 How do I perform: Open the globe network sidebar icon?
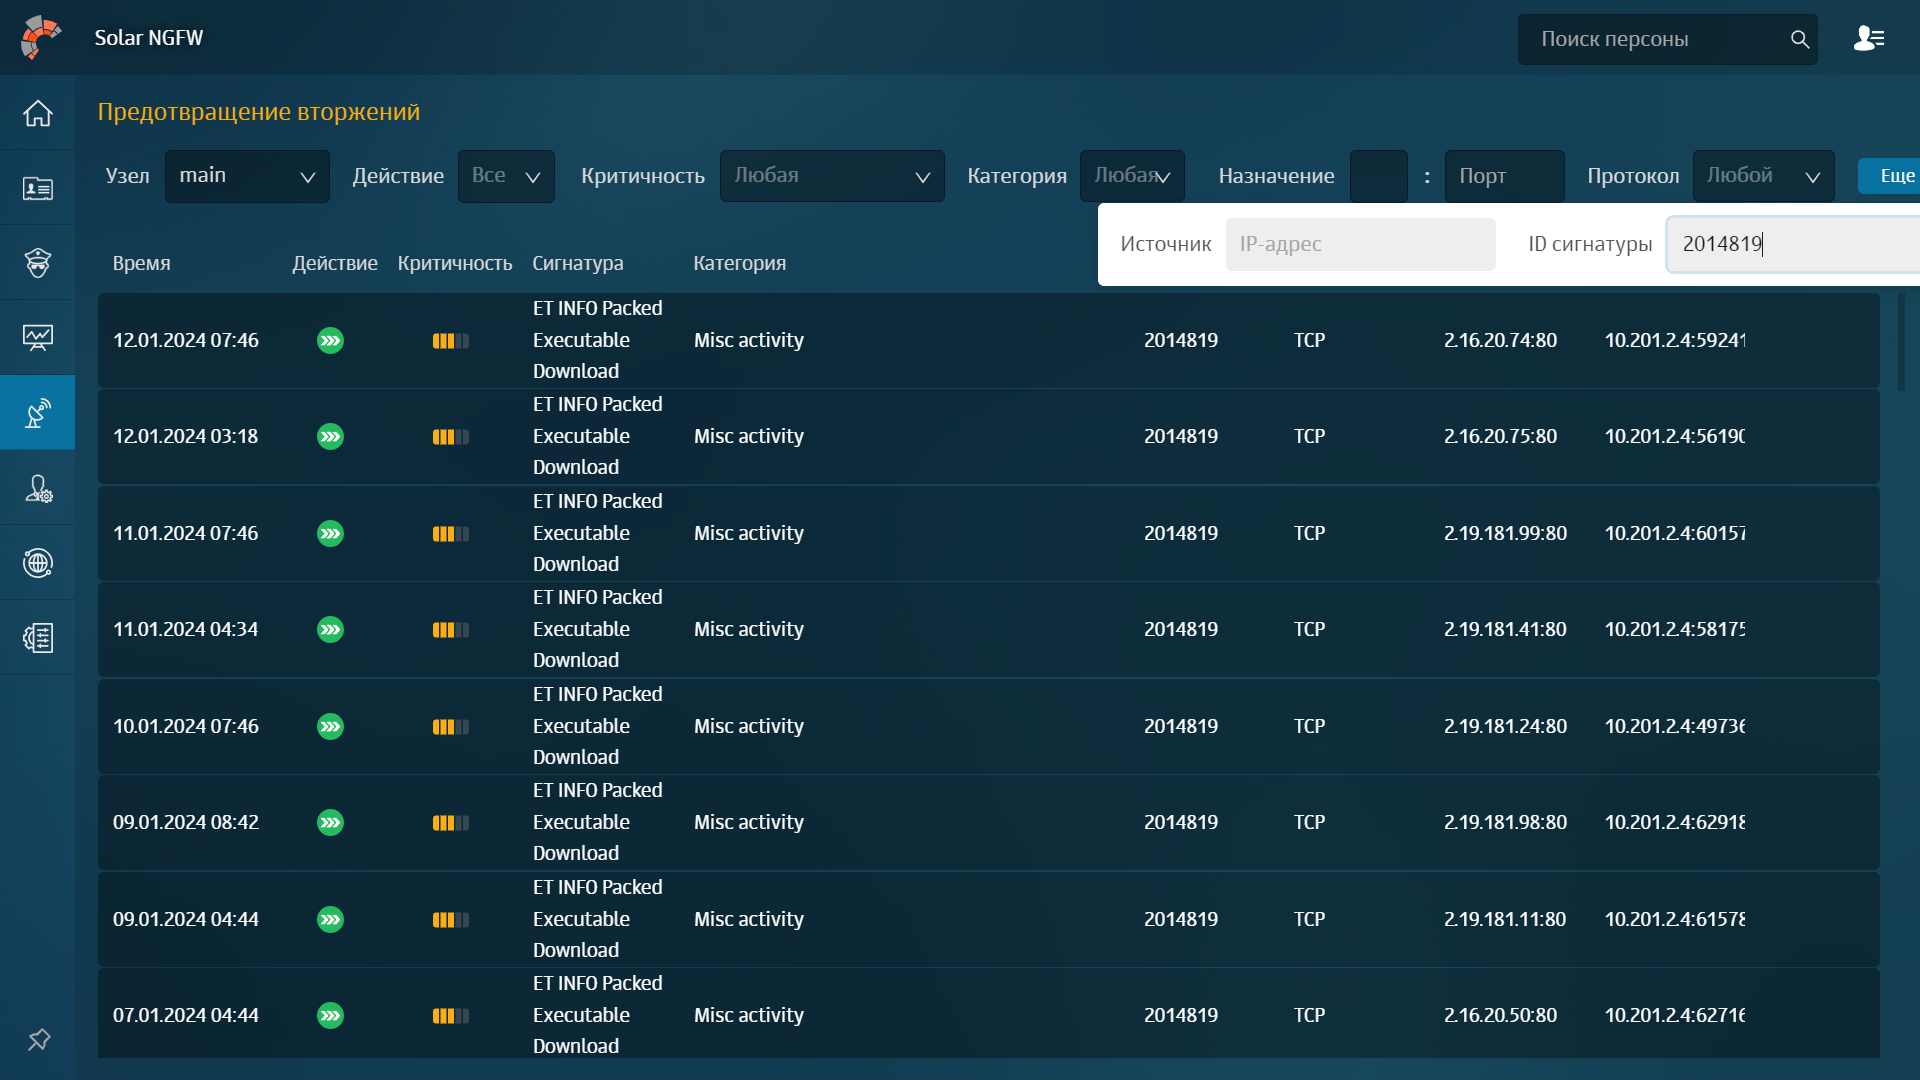(x=38, y=563)
